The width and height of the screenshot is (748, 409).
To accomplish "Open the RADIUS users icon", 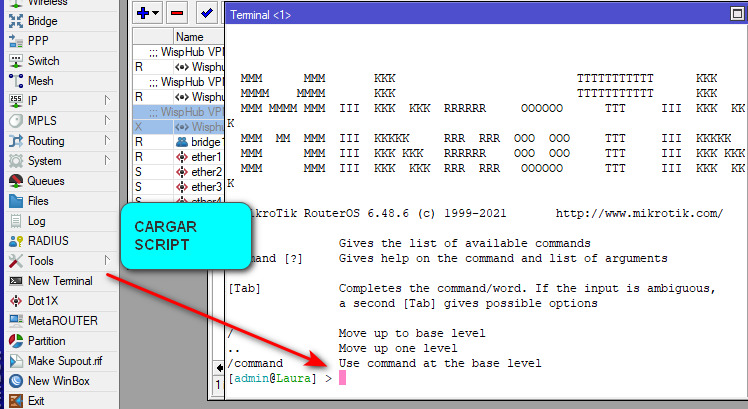I will (16, 241).
